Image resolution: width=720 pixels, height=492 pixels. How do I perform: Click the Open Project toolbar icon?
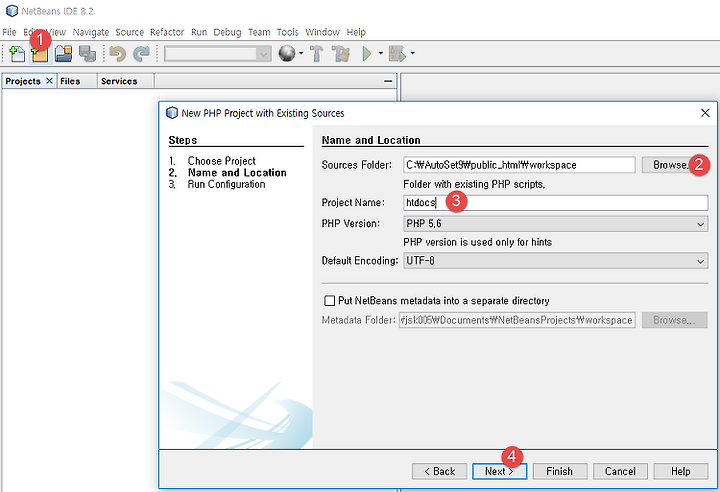click(63, 54)
